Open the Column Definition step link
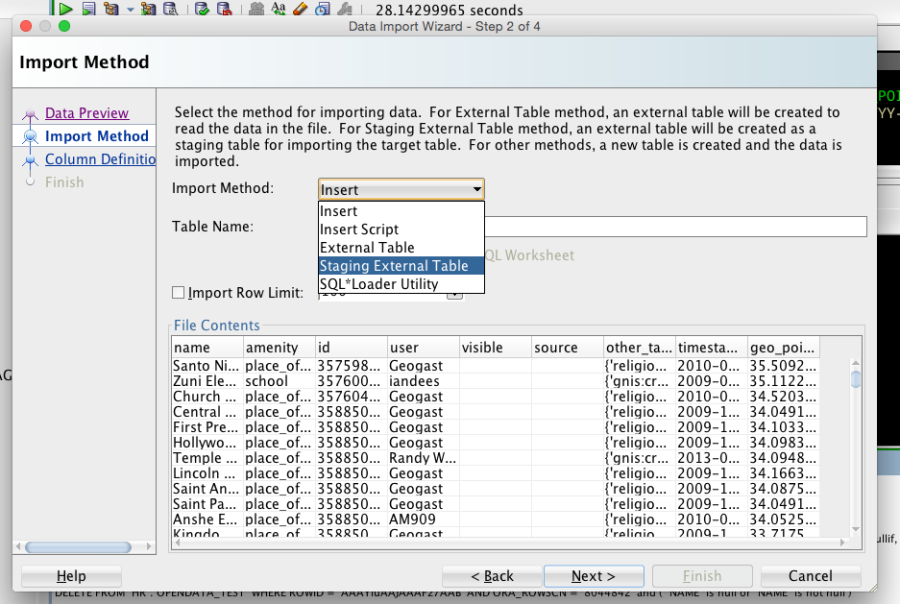Image resolution: width=900 pixels, height=604 pixels. pyautogui.click(x=100, y=159)
